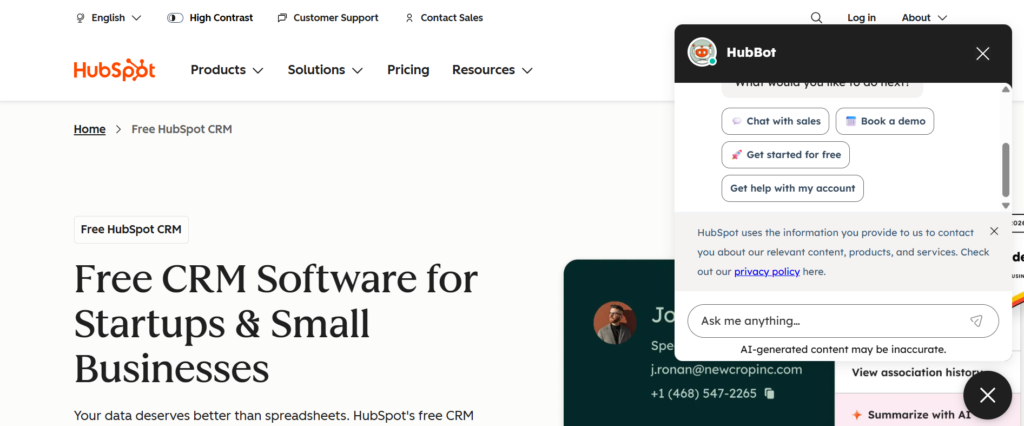Dismiss the privacy notice with X
The height and width of the screenshot is (426, 1024).
993,231
